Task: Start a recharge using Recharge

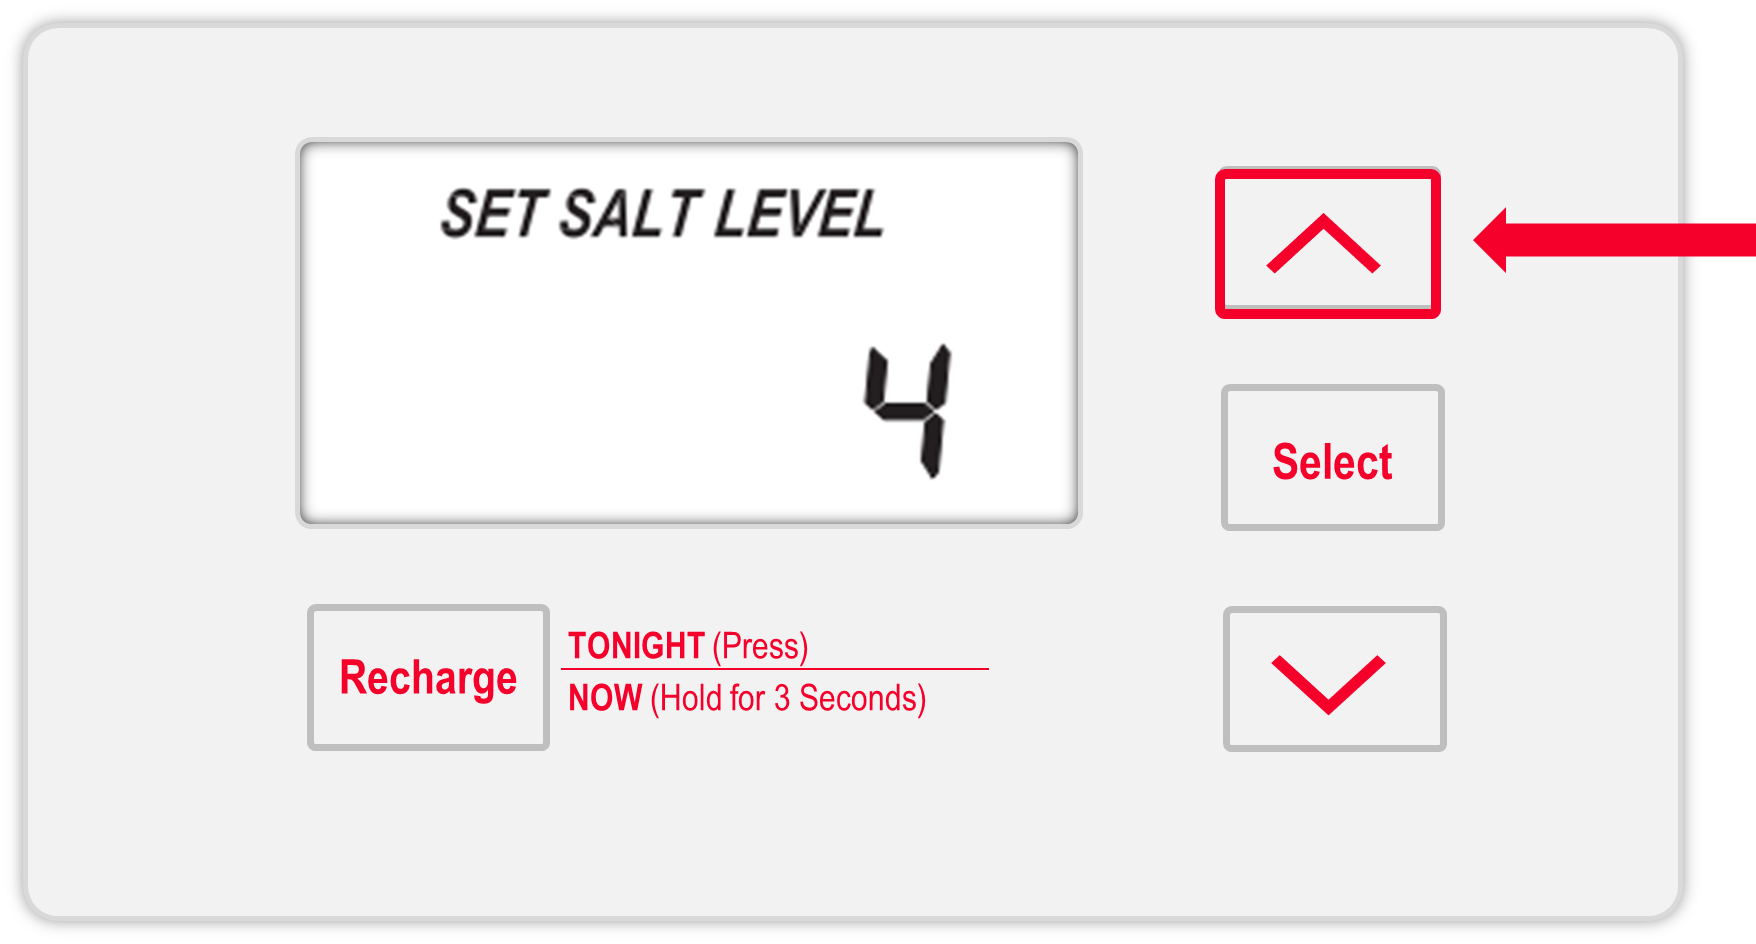Action: coord(428,677)
